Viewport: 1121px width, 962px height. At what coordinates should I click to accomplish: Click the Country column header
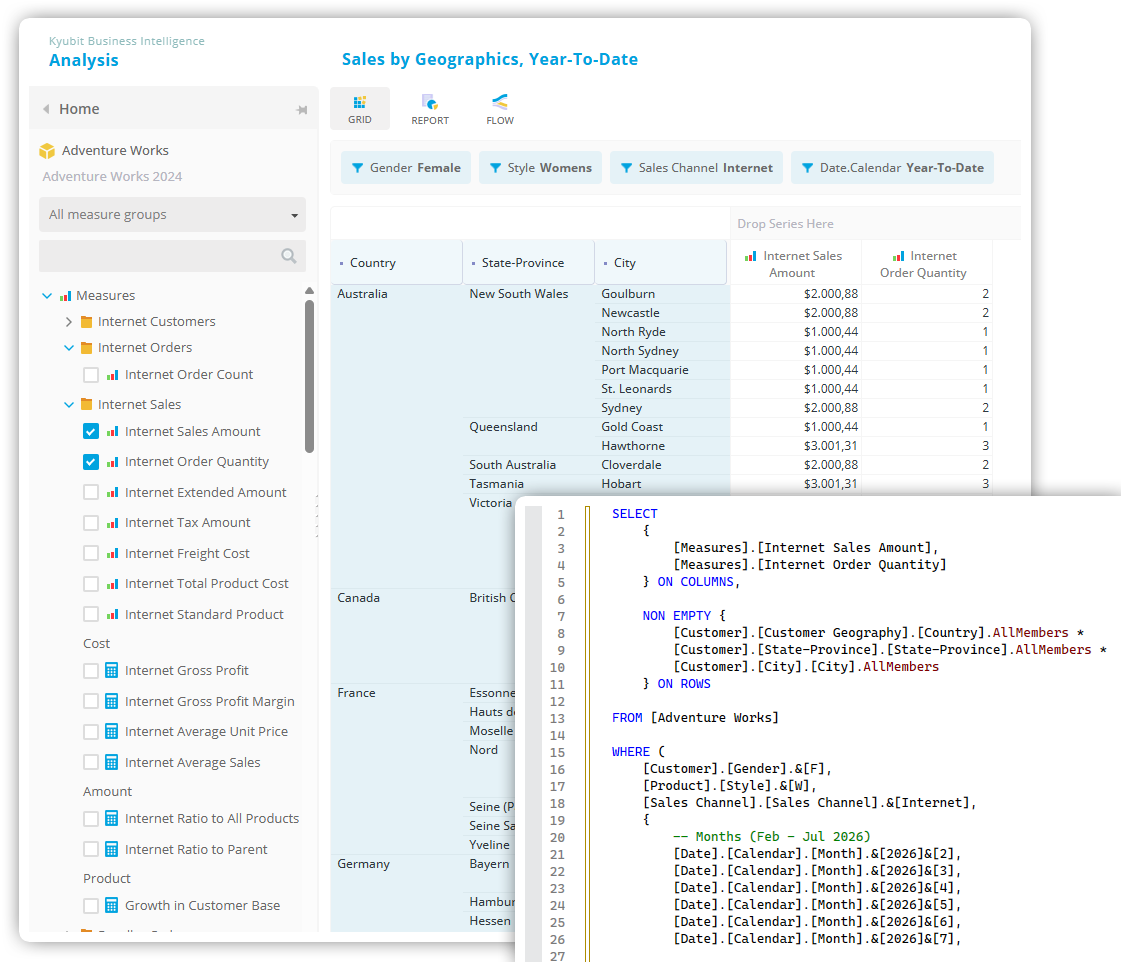(397, 262)
